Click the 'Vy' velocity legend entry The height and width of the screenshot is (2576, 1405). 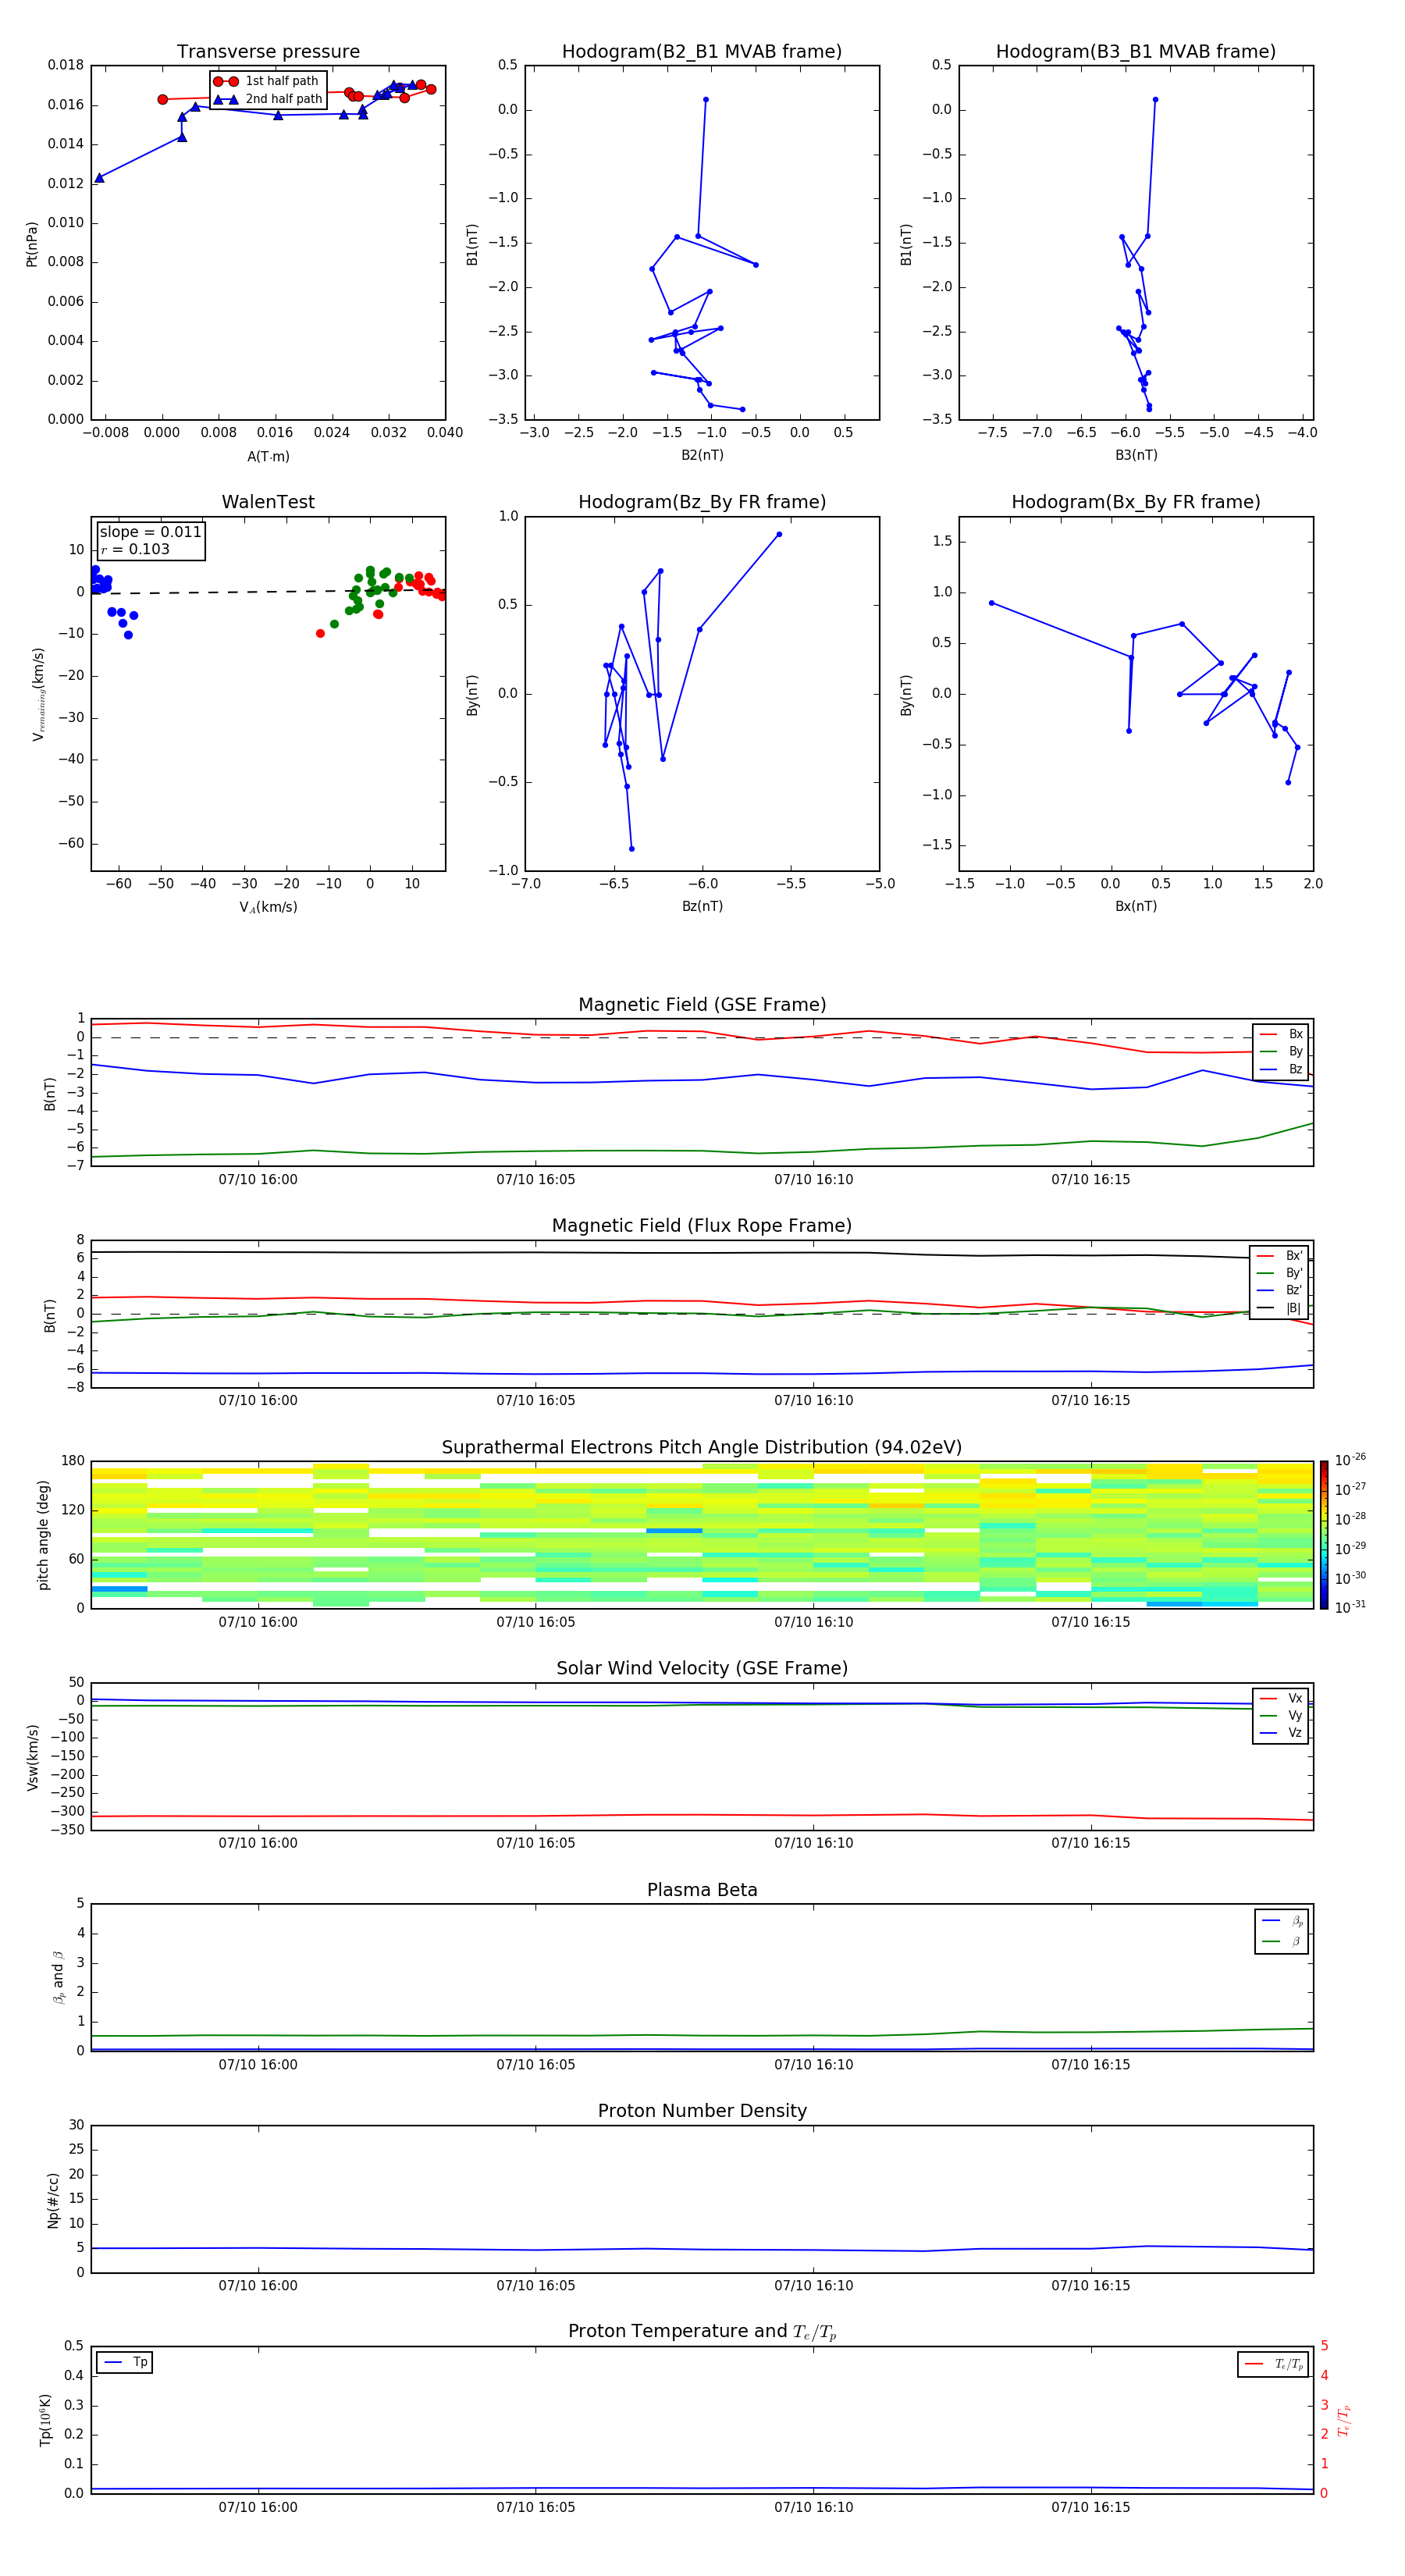pyautogui.click(x=1281, y=1715)
